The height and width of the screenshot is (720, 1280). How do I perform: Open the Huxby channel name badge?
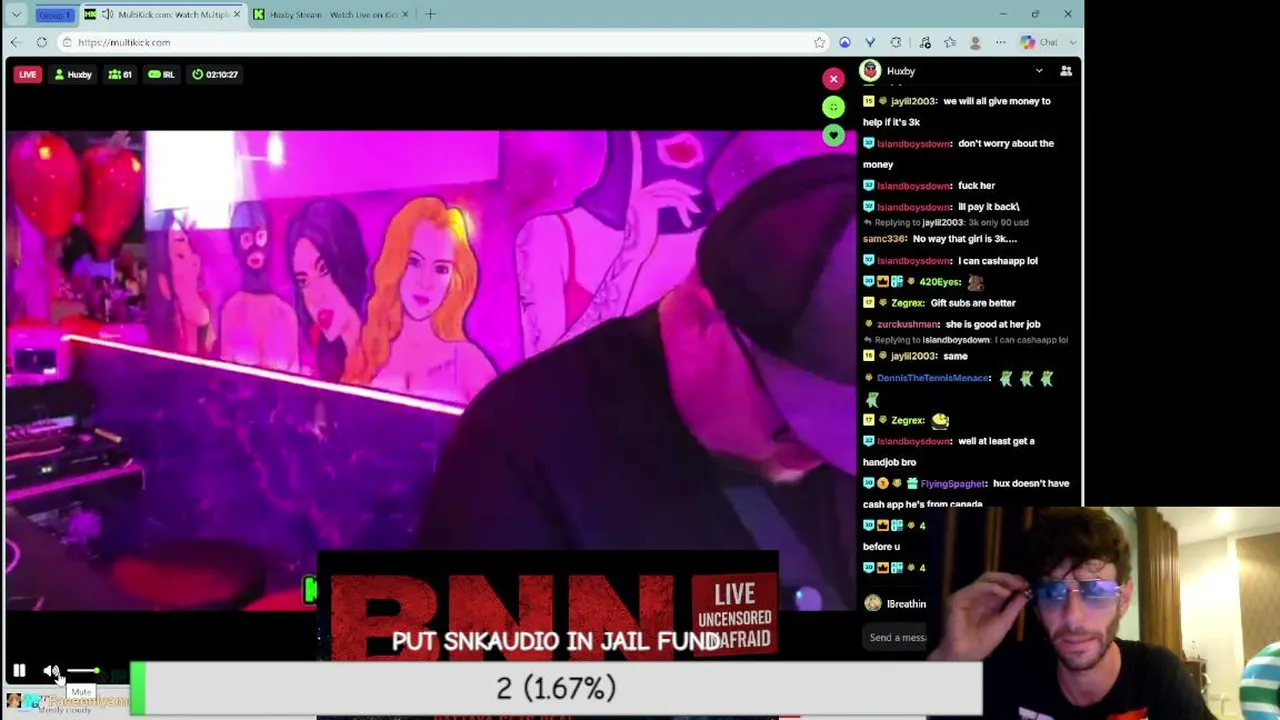pos(73,74)
